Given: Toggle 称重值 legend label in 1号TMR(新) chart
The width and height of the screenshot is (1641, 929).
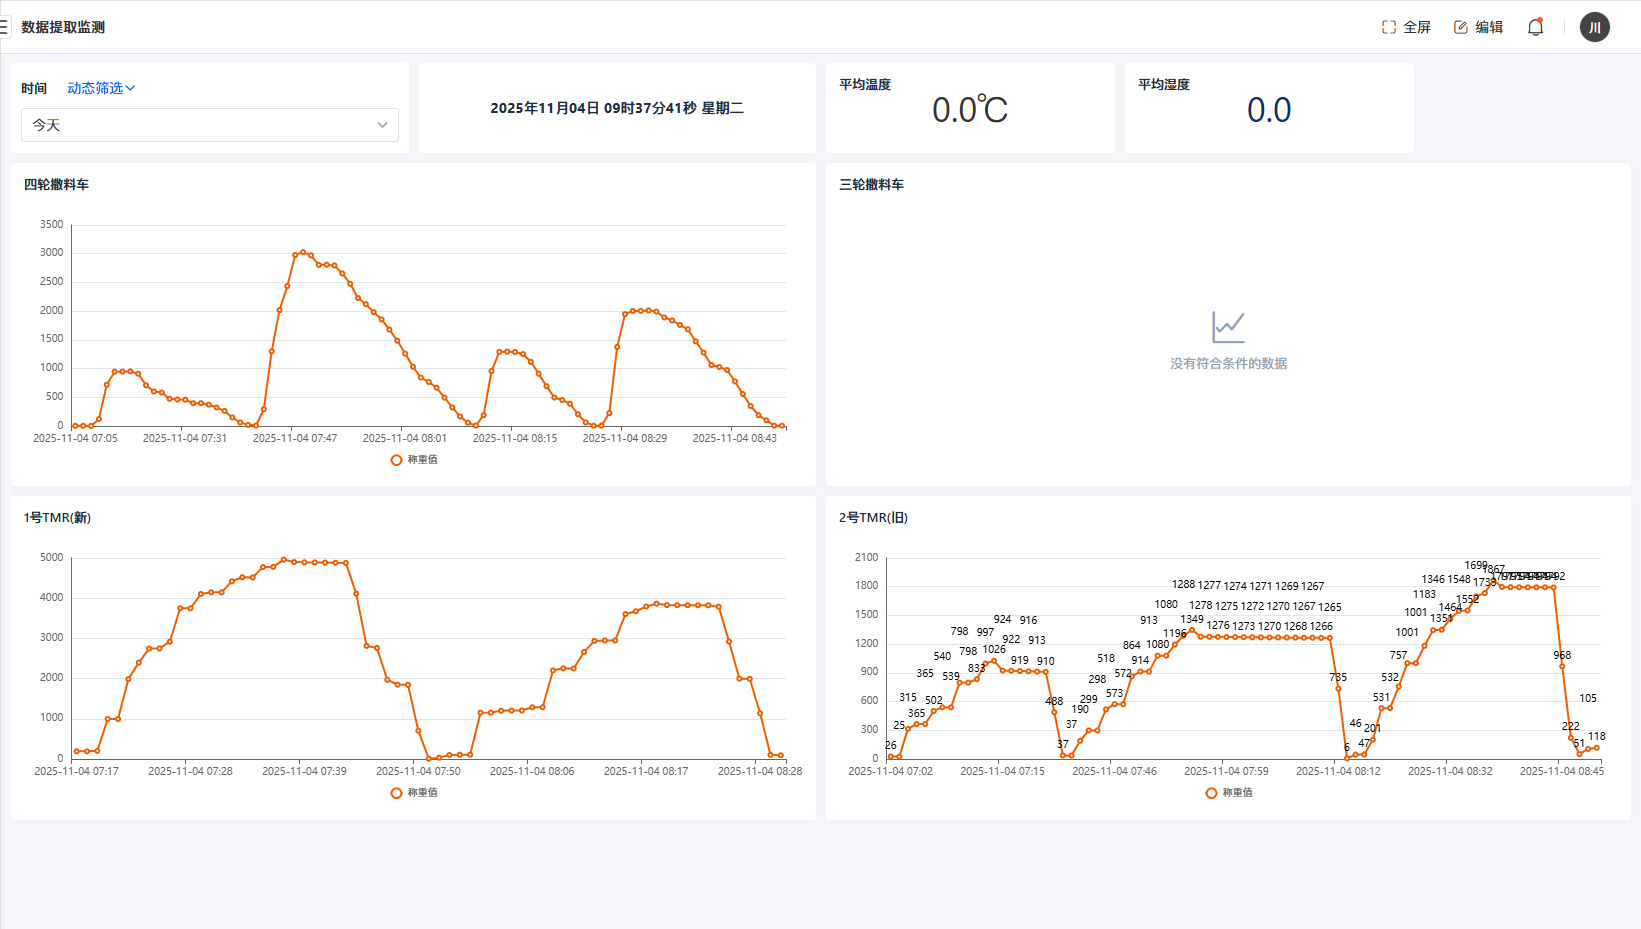Looking at the screenshot, I should tap(423, 793).
